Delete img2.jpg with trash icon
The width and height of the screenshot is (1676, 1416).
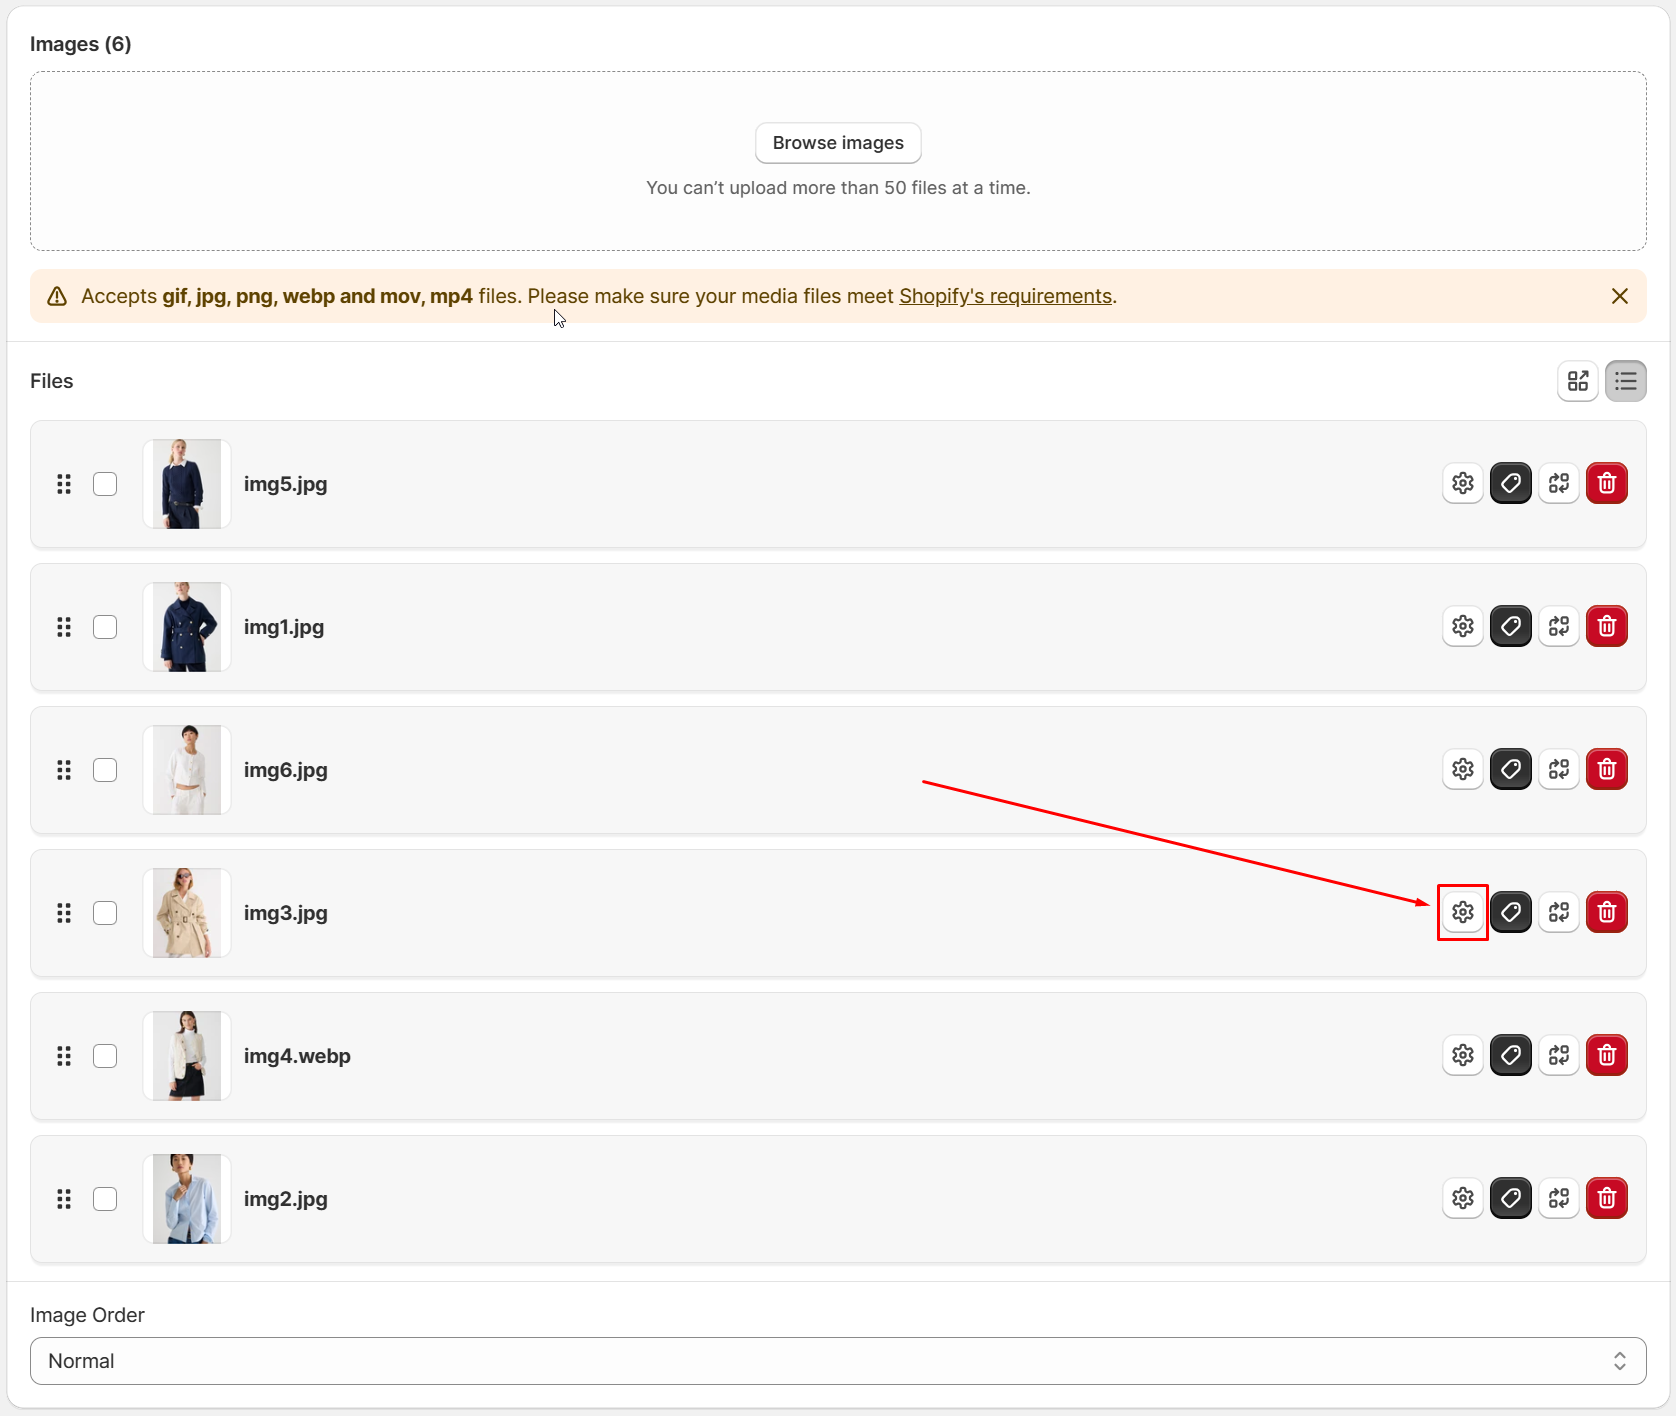pos(1606,1198)
